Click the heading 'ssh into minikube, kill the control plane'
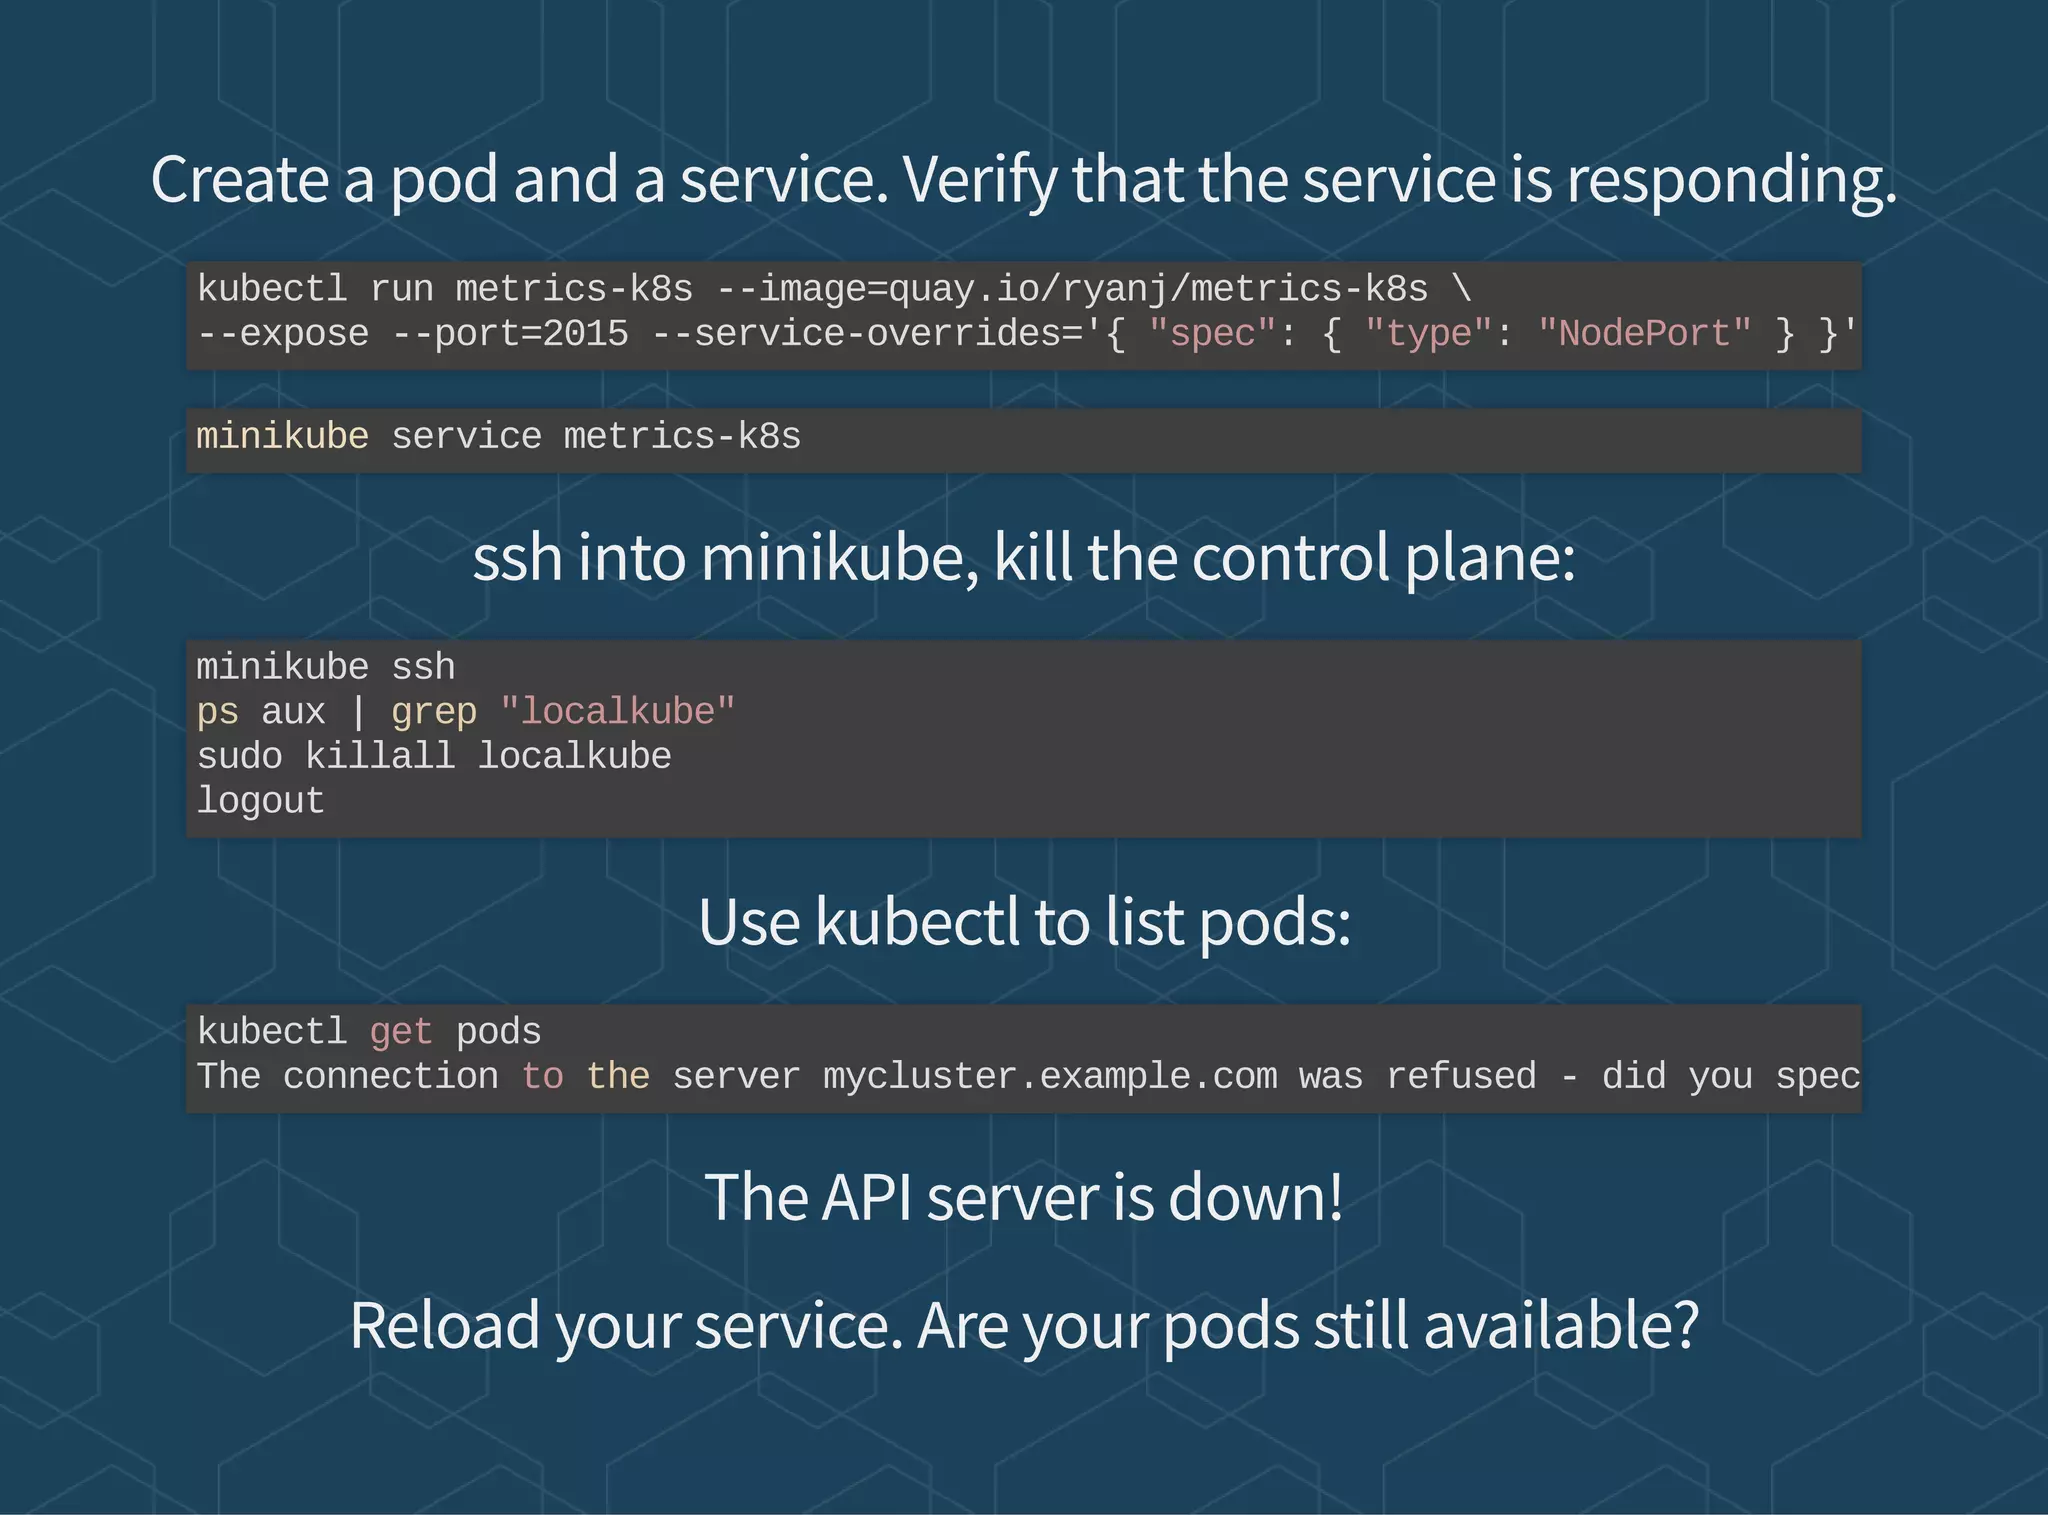The image size is (2048, 1515). (x=1023, y=558)
